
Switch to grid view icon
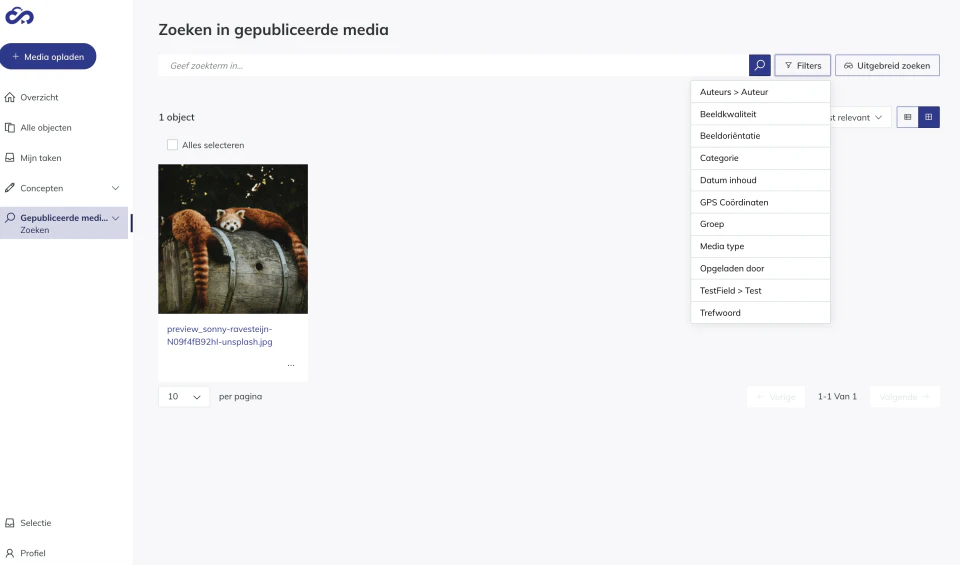click(929, 117)
